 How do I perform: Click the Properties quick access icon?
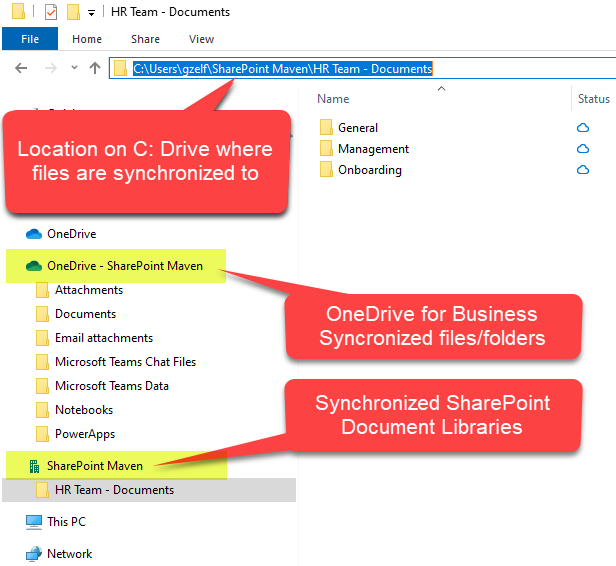tap(51, 12)
